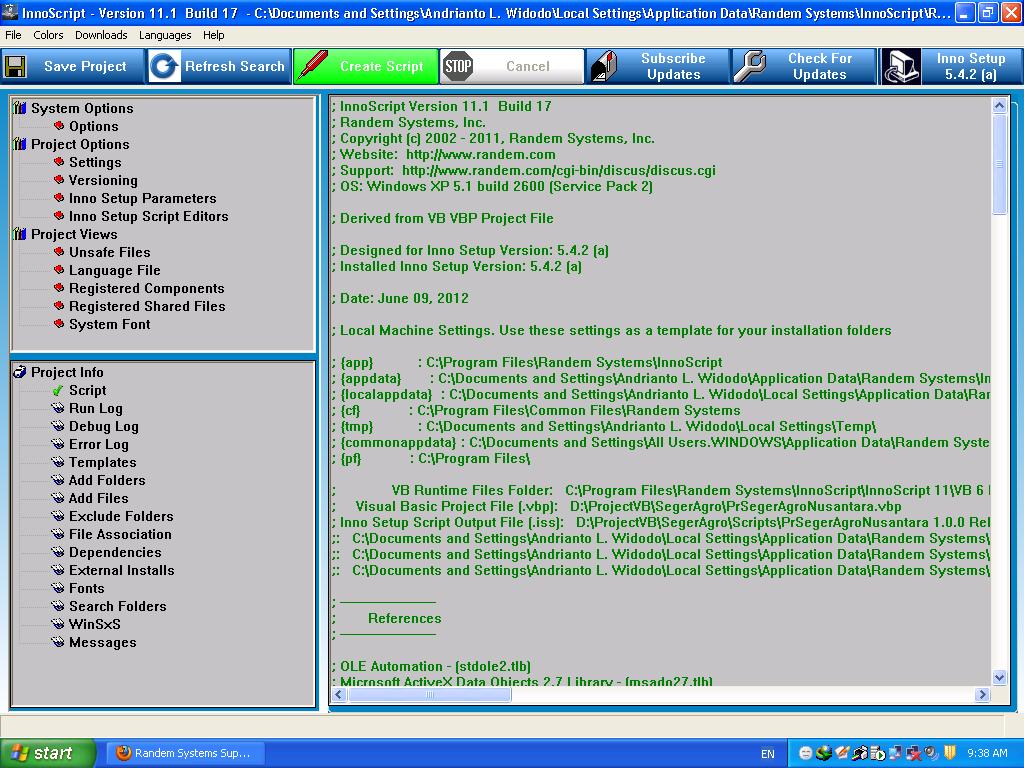Click the System Options books icon

[20, 108]
